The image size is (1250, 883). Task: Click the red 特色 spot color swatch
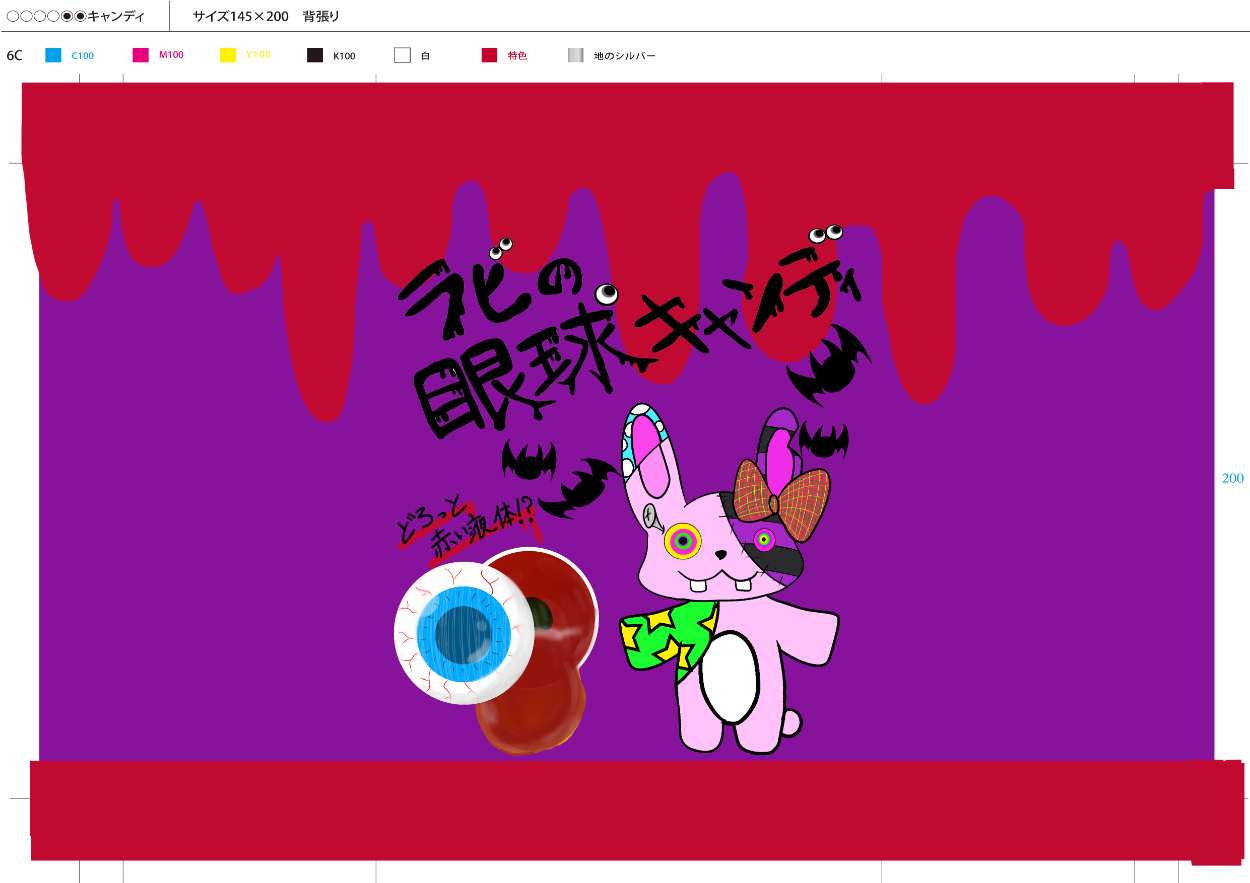(x=490, y=56)
